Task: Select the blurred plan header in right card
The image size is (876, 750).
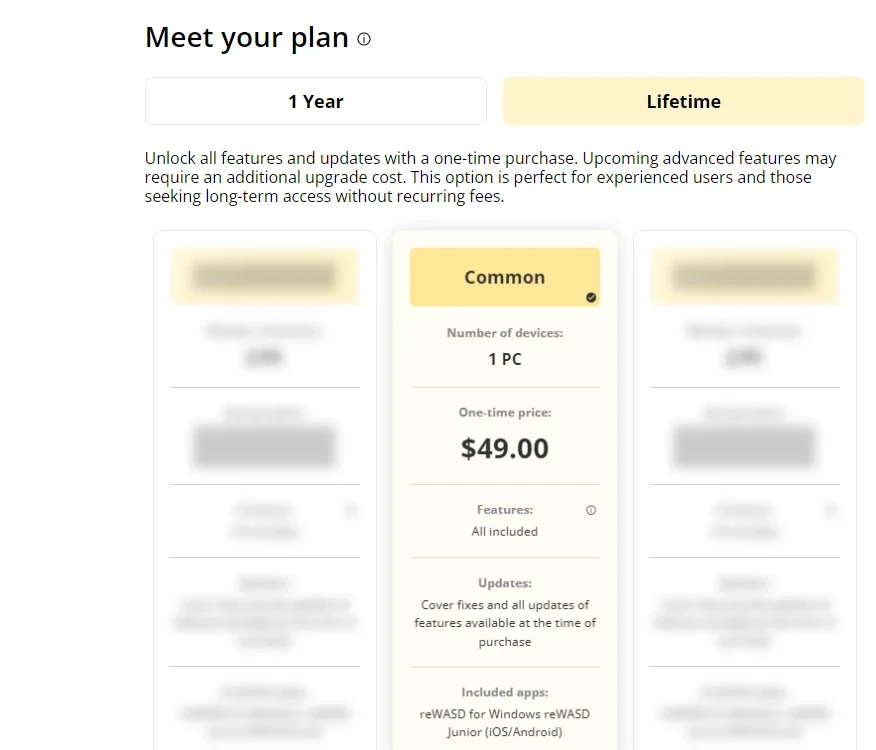Action: pos(745,277)
